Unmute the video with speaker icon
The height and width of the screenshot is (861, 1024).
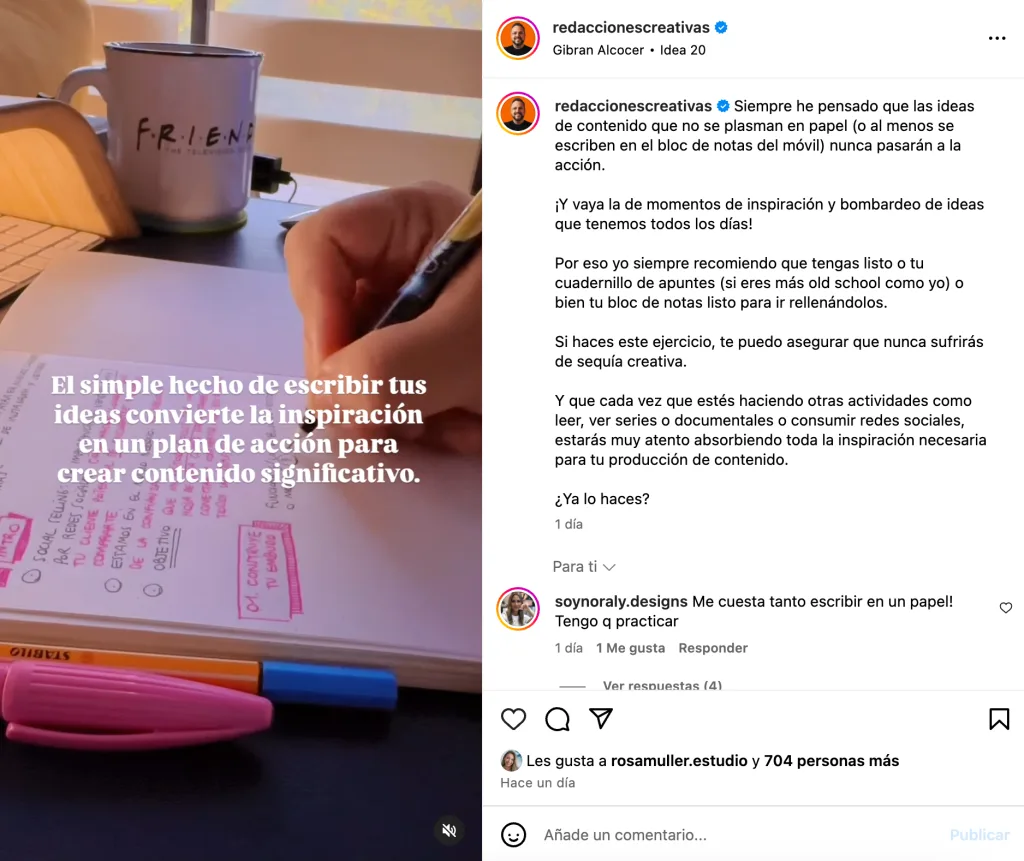click(x=449, y=830)
